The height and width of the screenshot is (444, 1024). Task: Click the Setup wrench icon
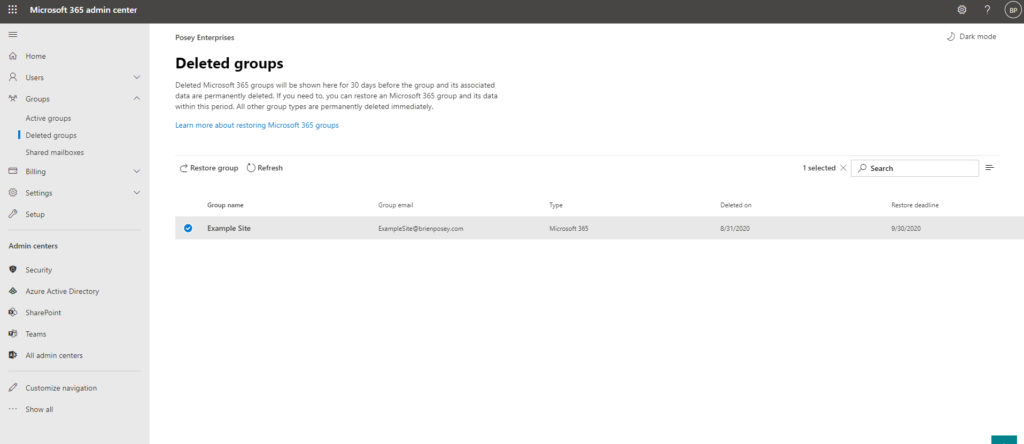point(12,214)
